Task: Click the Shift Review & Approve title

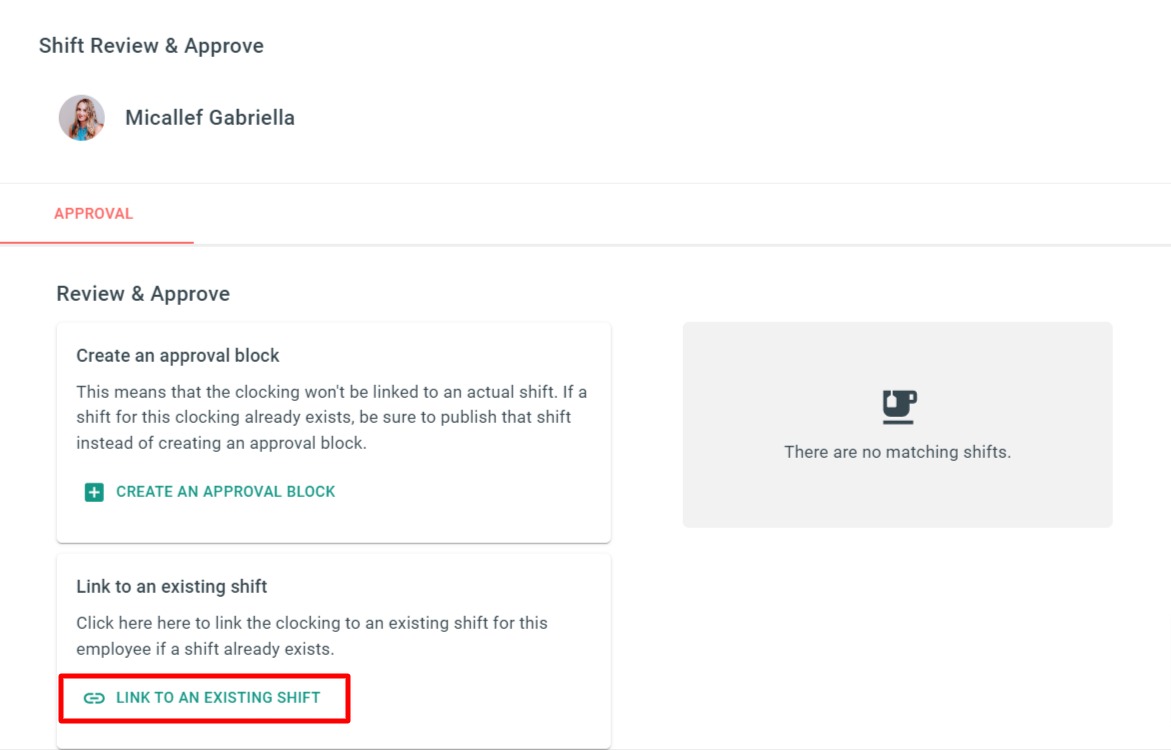Action: 152,46
